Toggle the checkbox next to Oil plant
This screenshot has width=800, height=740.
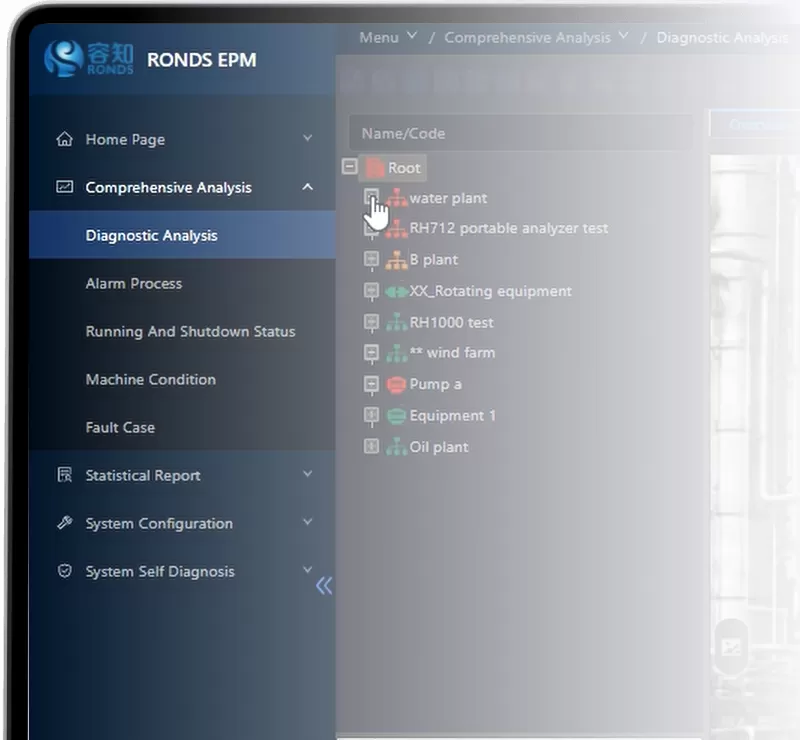tap(371, 447)
